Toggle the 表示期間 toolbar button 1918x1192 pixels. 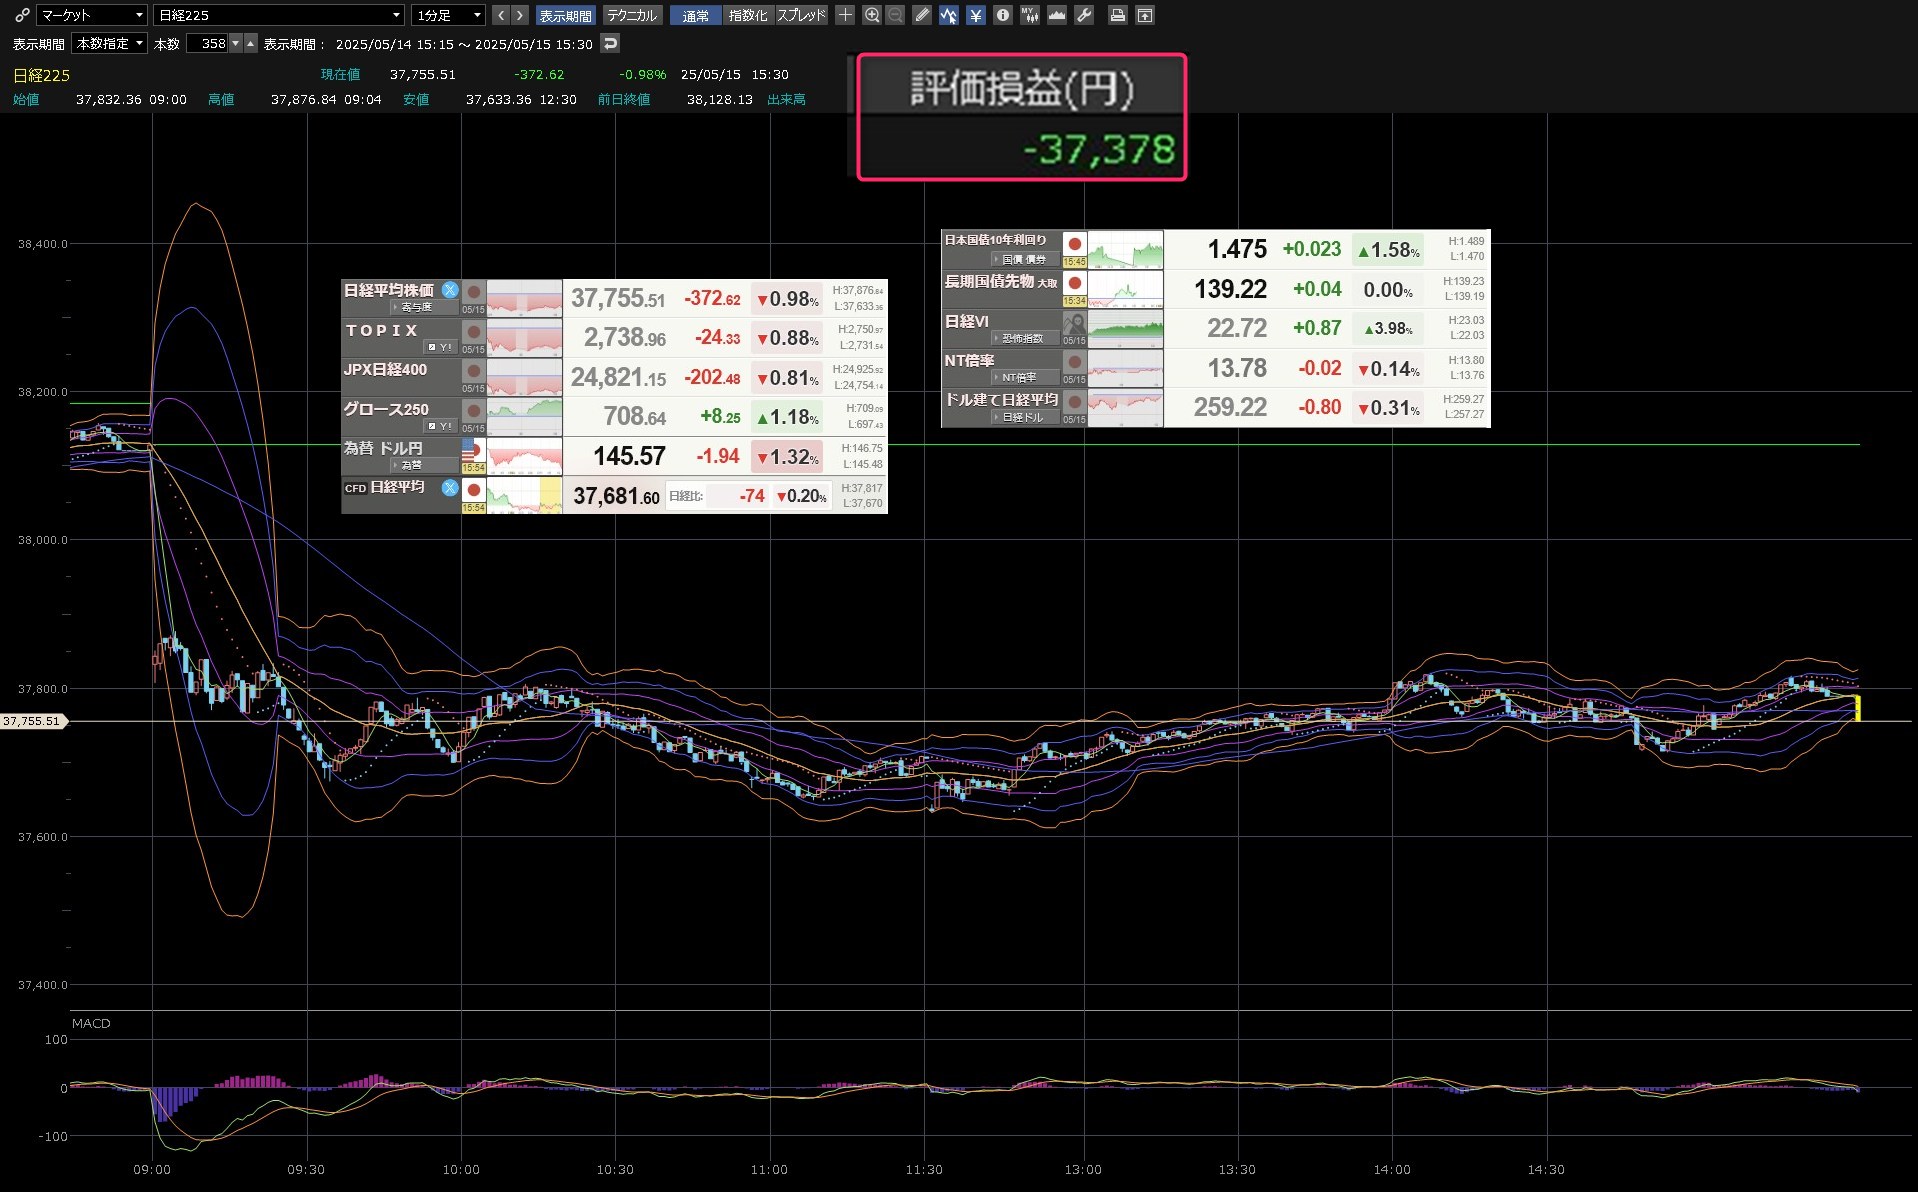point(565,15)
